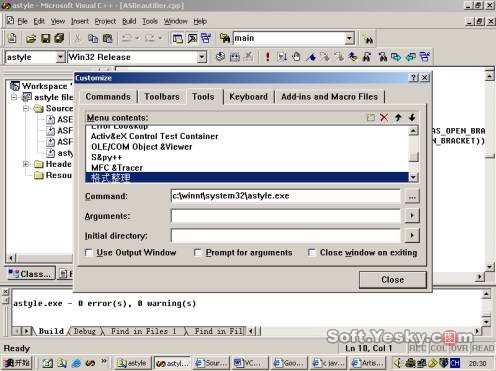Viewport: 496px width, 371px height.
Task: Switch to the Keyboard tab
Action: (x=248, y=97)
